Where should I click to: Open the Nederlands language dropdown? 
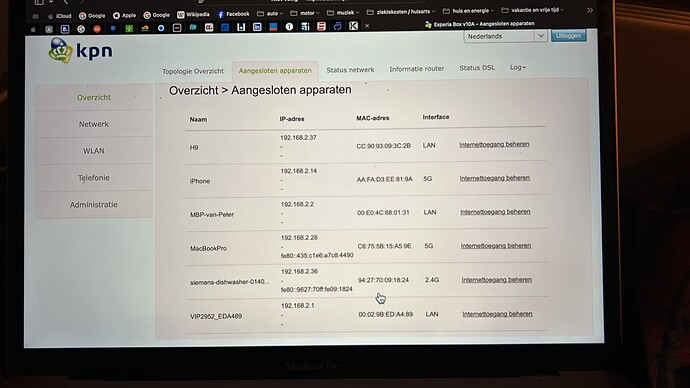point(505,37)
